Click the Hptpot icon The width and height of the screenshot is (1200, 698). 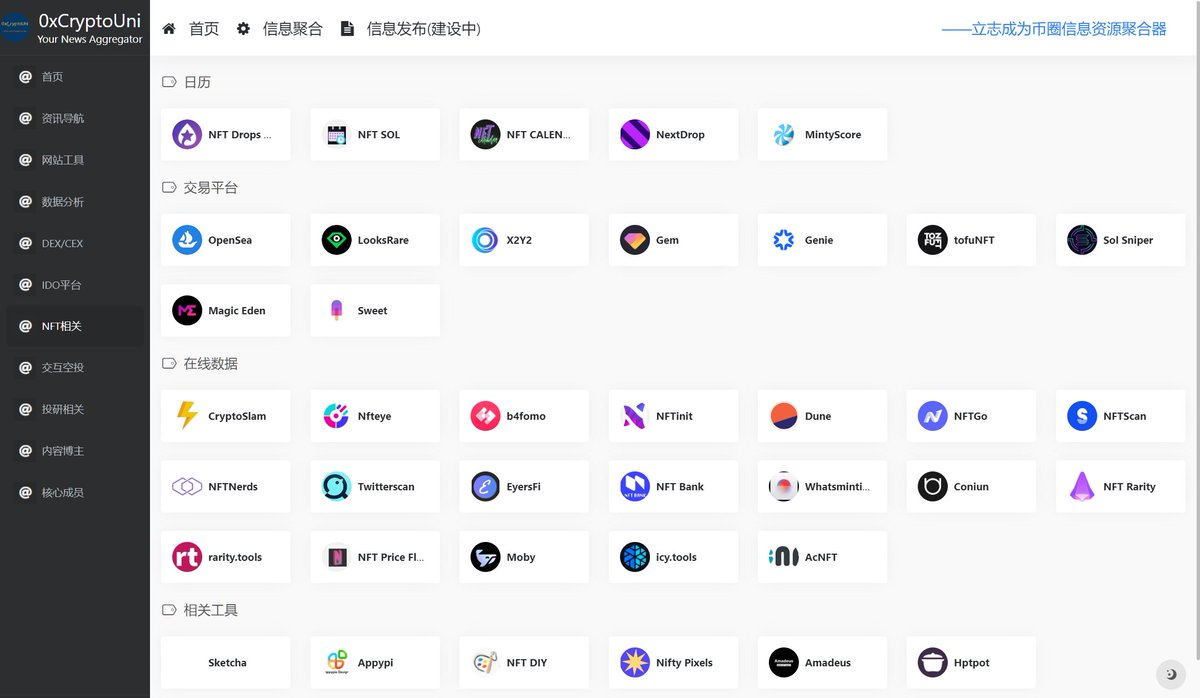tap(933, 663)
